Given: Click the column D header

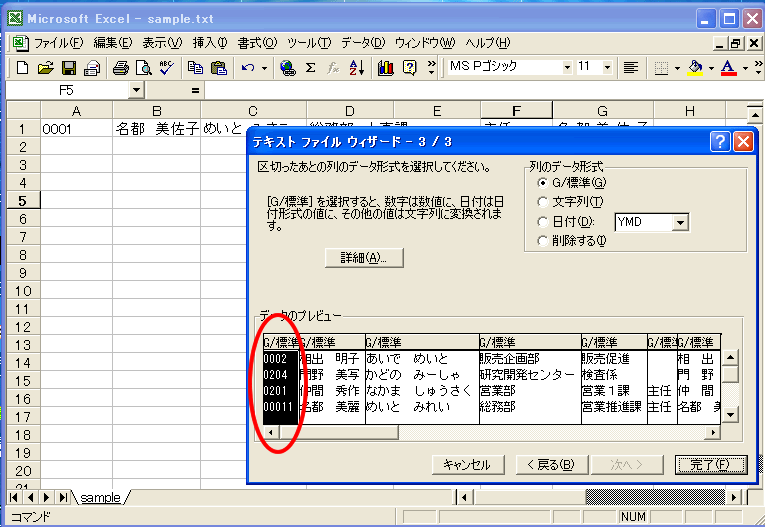Looking at the screenshot, I should point(349,111).
